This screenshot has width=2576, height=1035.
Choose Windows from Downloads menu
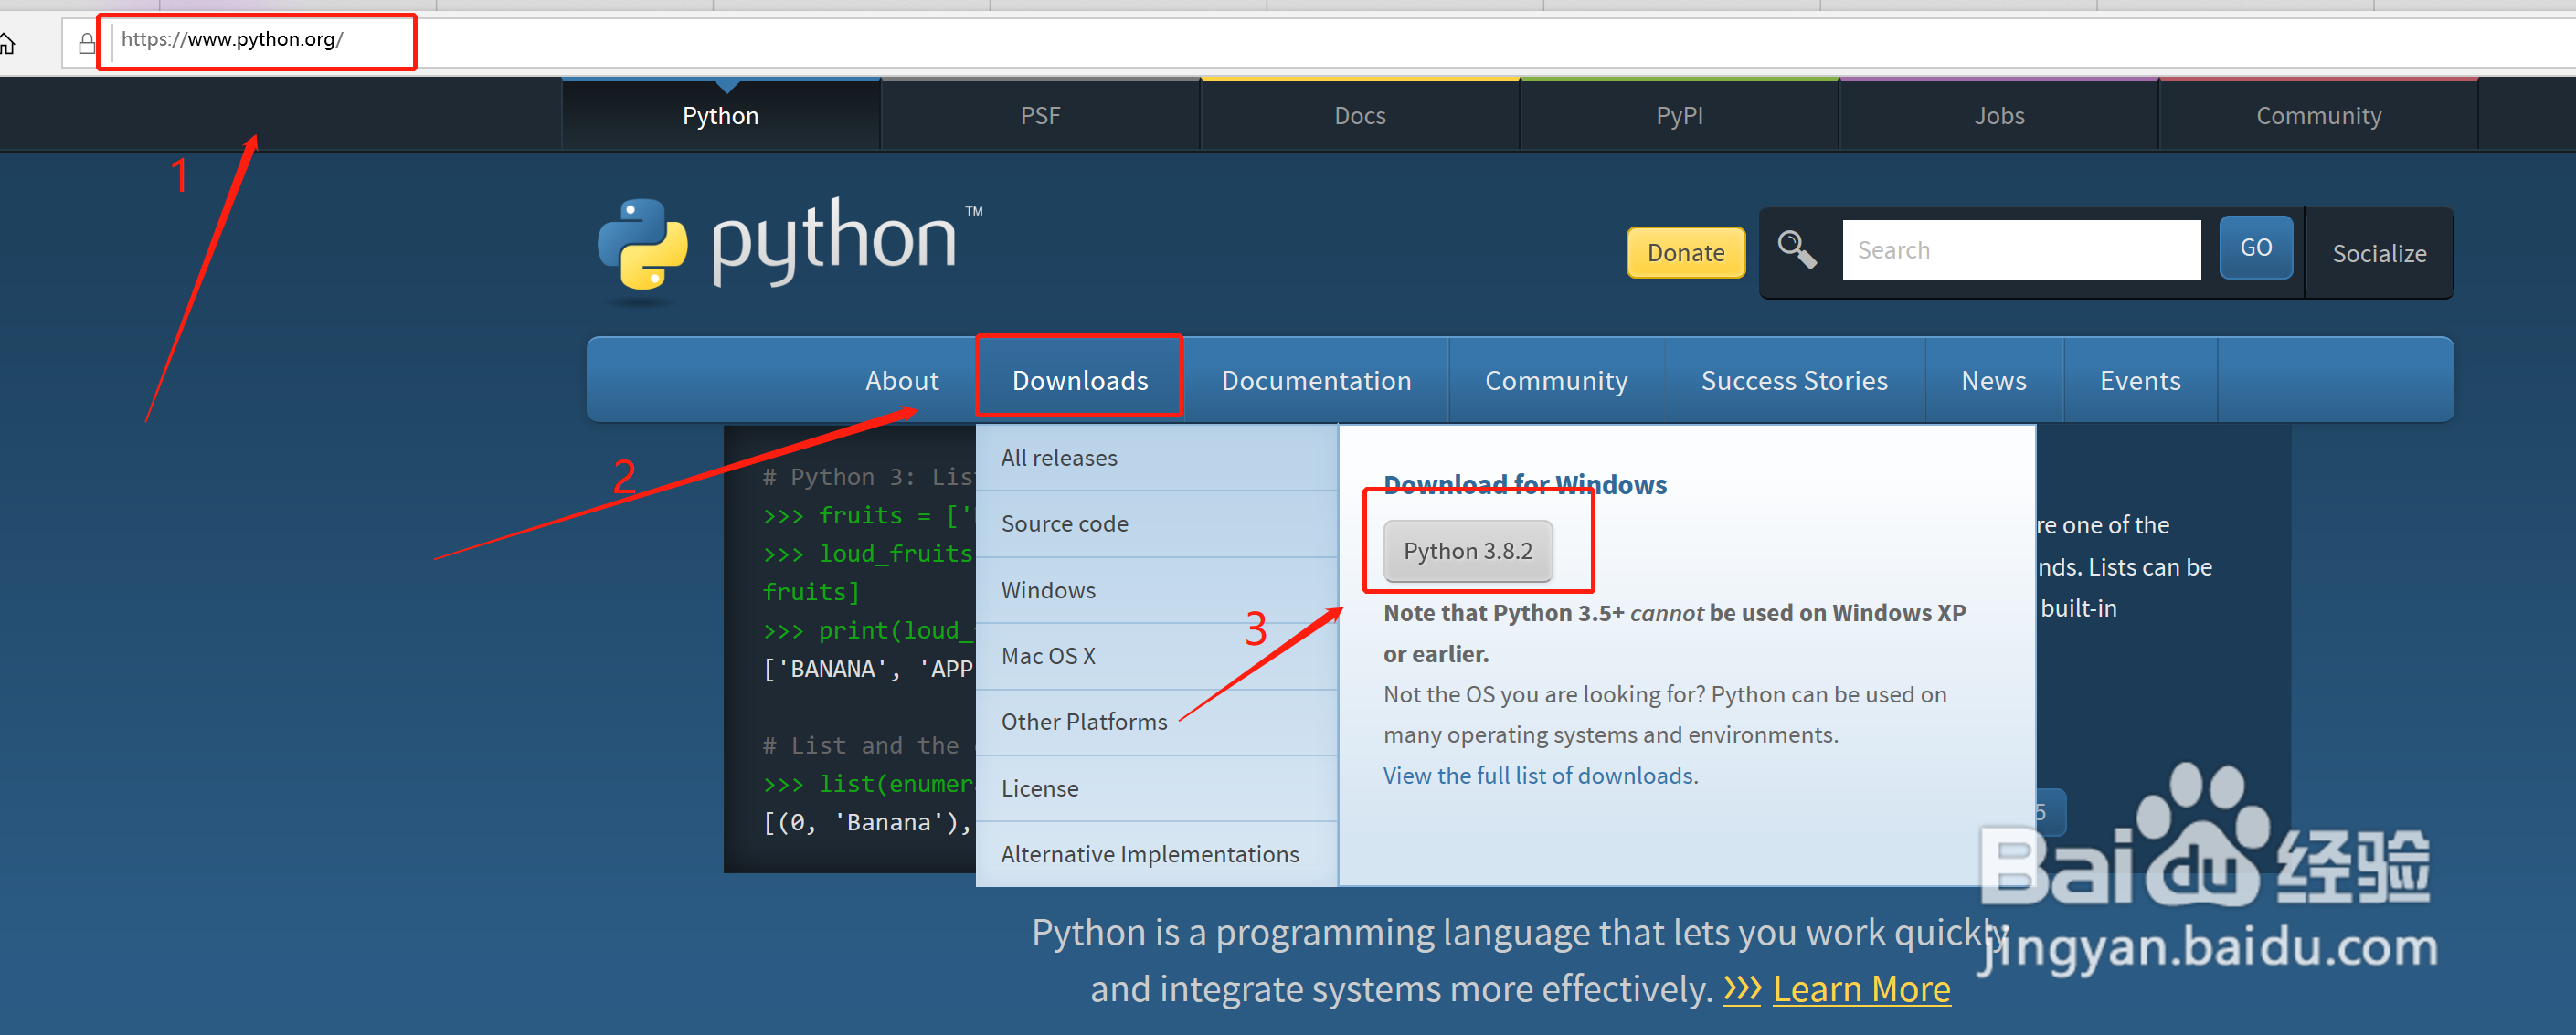(x=1157, y=590)
